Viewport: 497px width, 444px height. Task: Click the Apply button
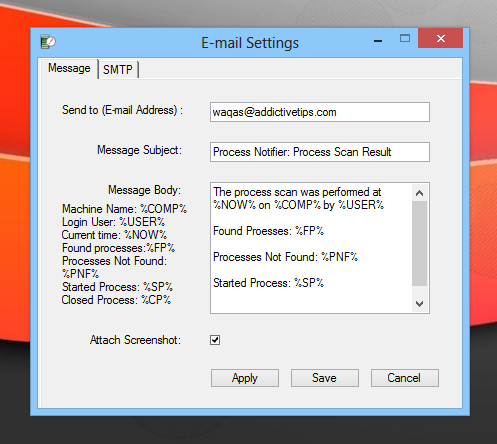tap(245, 378)
